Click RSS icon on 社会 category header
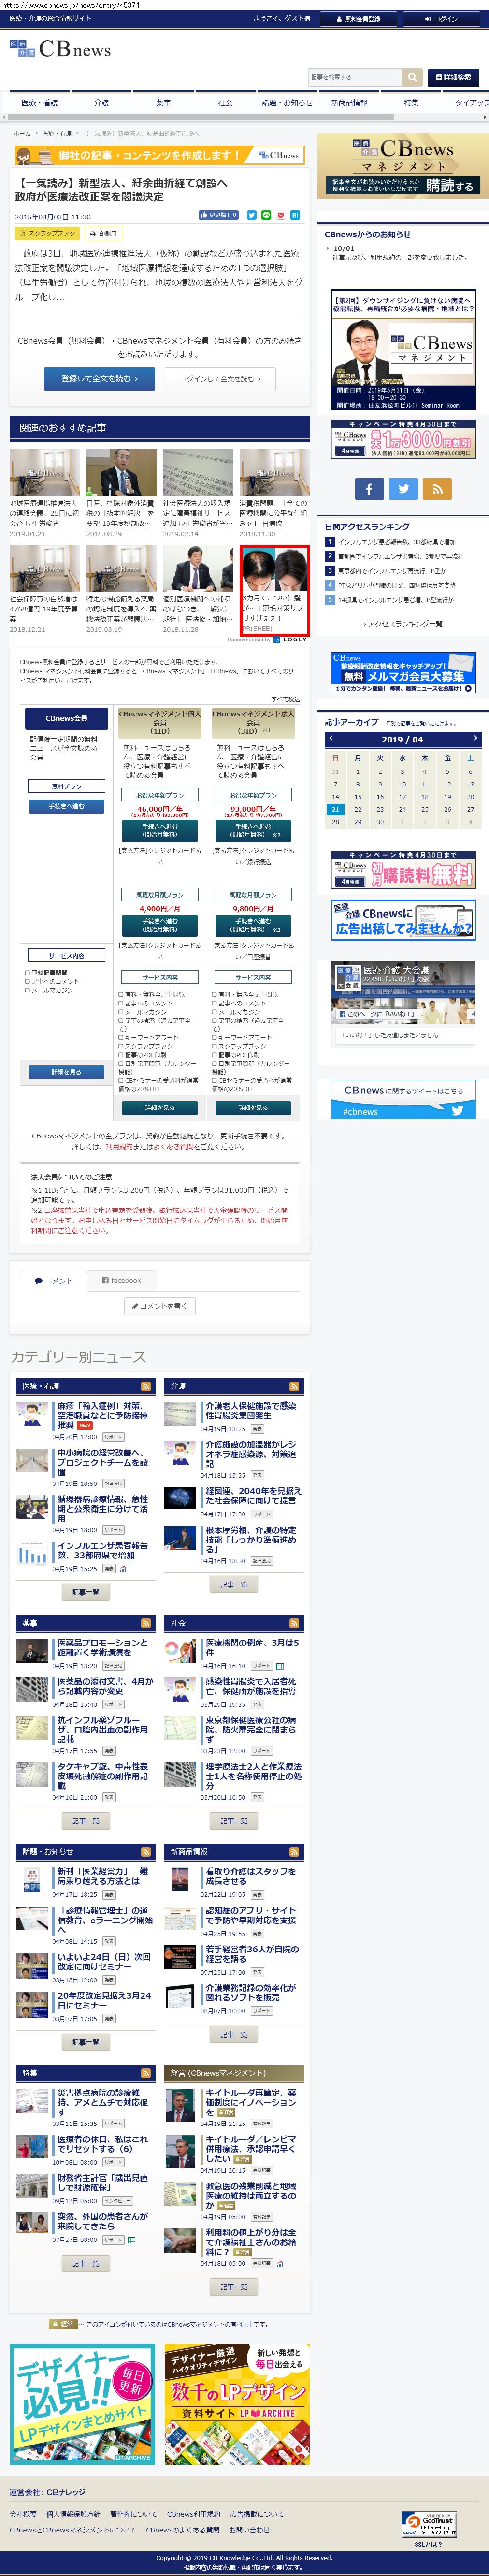Viewport: 489px width, 2576px height. [294, 1623]
